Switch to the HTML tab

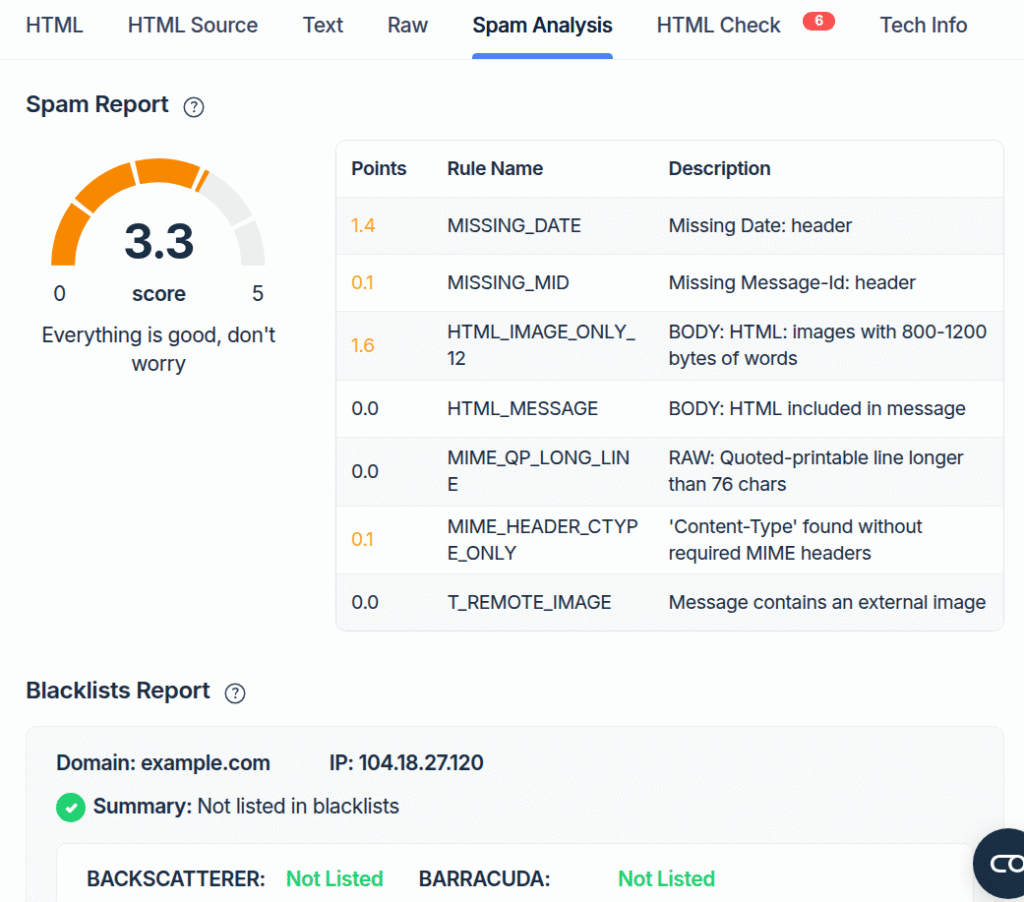pos(54,26)
